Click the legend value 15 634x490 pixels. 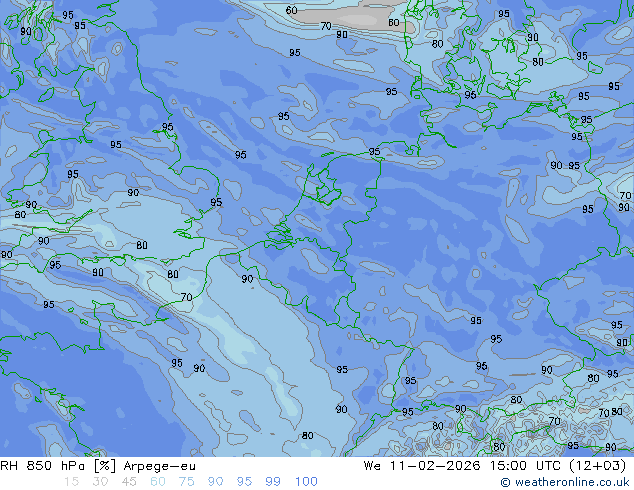pyautogui.click(x=71, y=482)
